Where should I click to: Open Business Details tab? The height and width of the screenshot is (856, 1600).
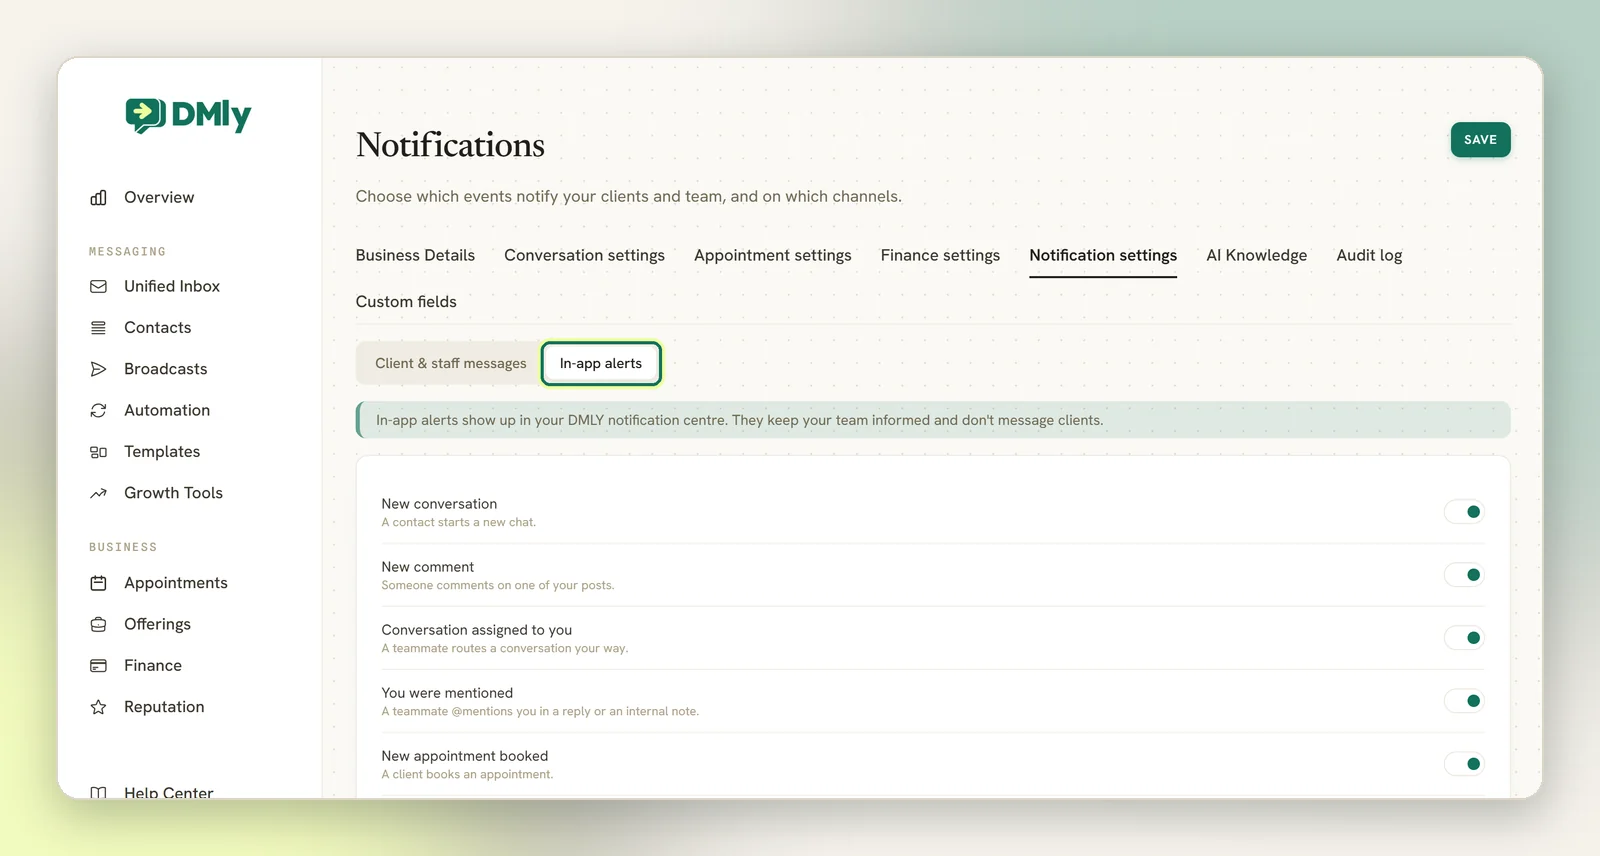click(x=415, y=255)
